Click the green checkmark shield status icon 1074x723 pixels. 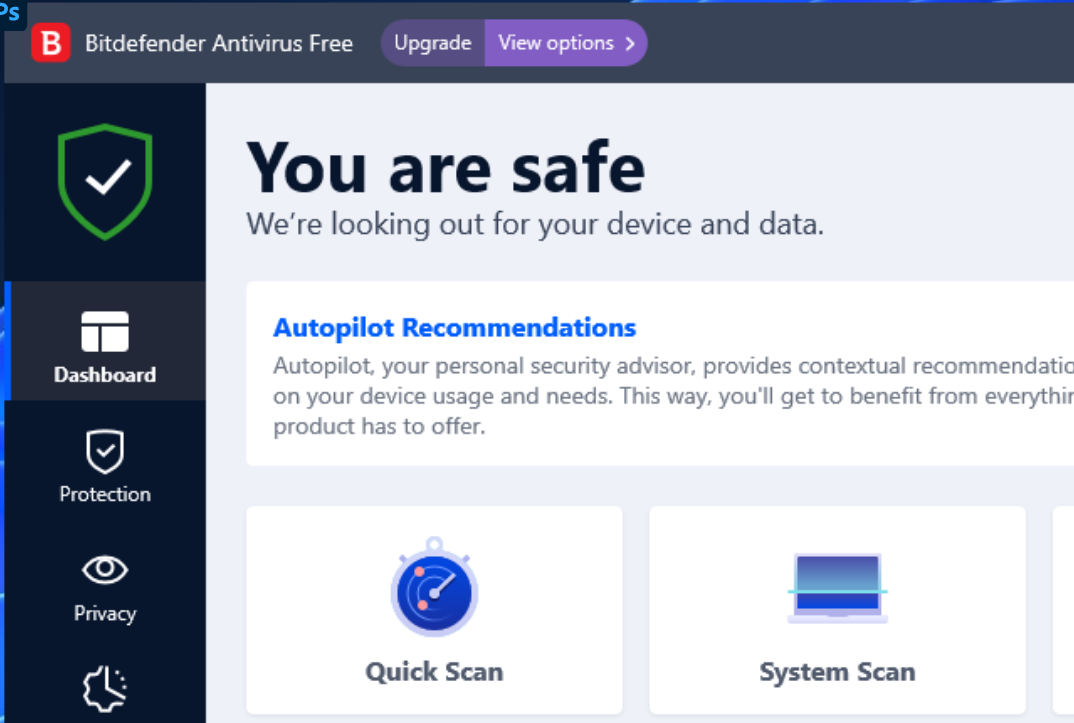(x=105, y=180)
